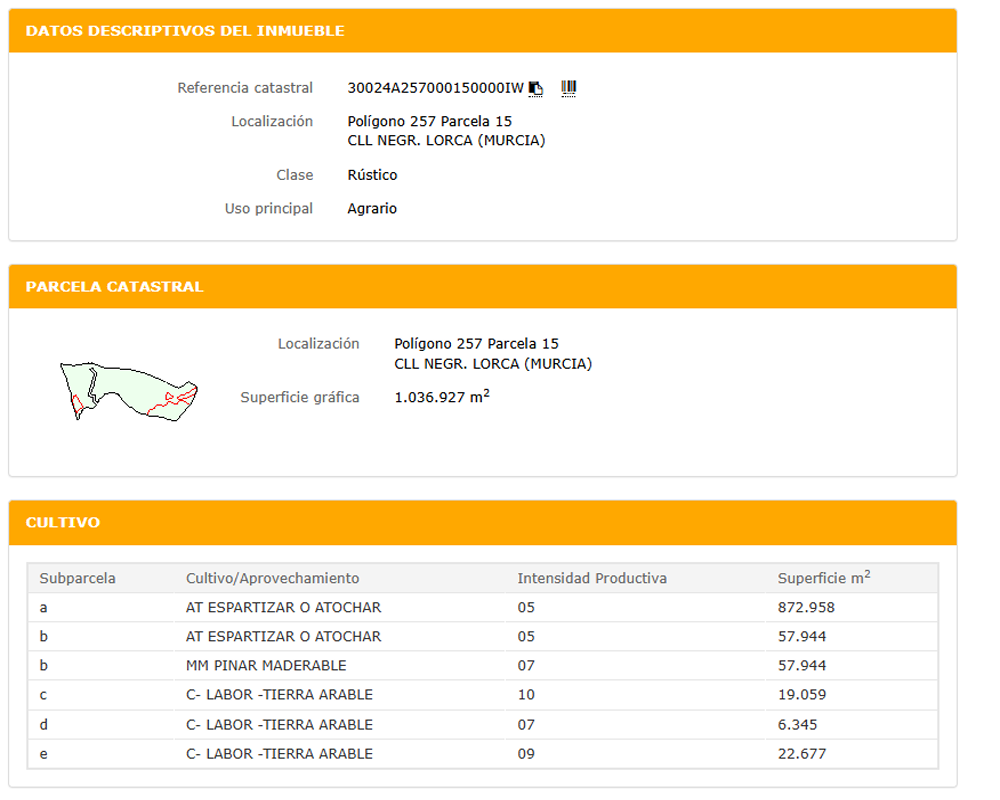
Task: Click the Agrario main use value
Action: pos(372,209)
